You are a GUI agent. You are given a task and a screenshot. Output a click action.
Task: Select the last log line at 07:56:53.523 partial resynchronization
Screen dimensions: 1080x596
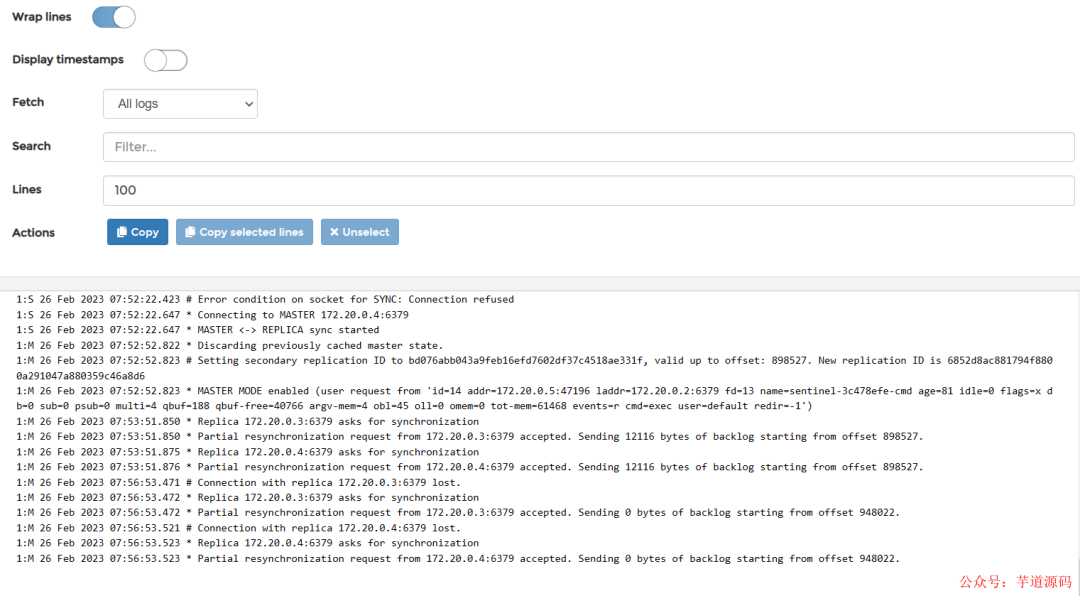(x=458, y=559)
